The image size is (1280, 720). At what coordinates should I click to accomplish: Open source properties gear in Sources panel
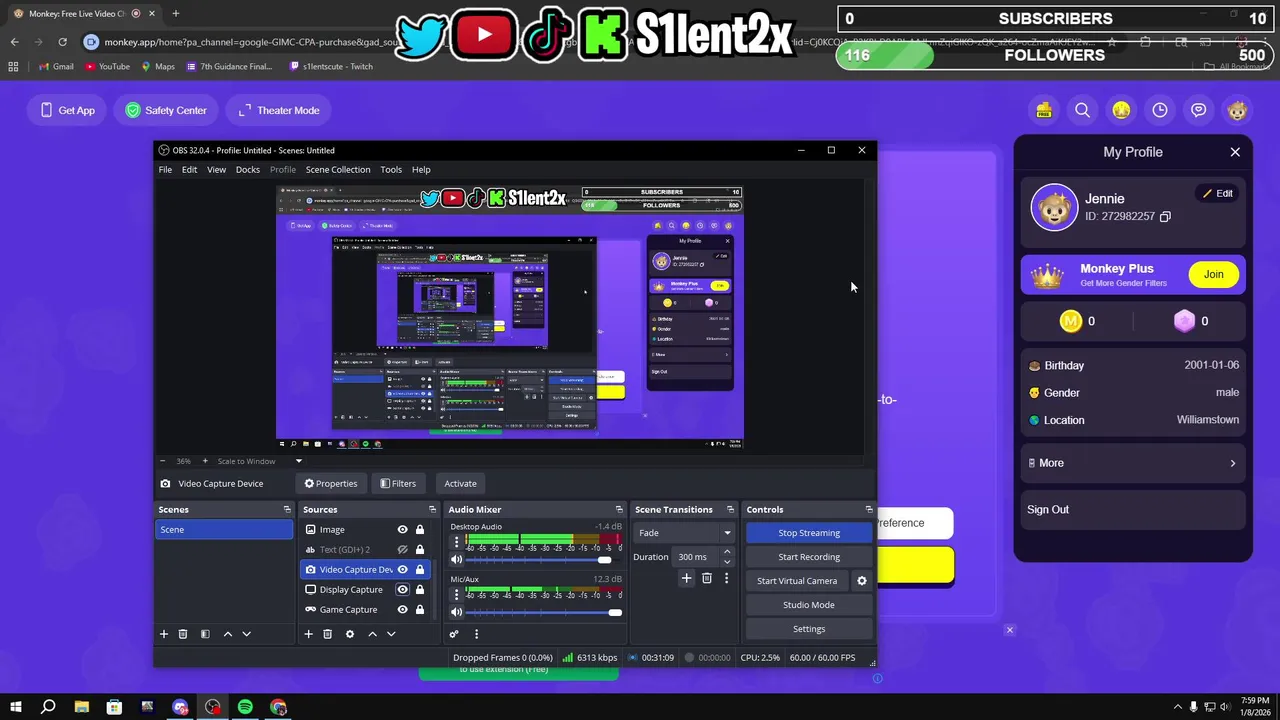click(x=349, y=634)
